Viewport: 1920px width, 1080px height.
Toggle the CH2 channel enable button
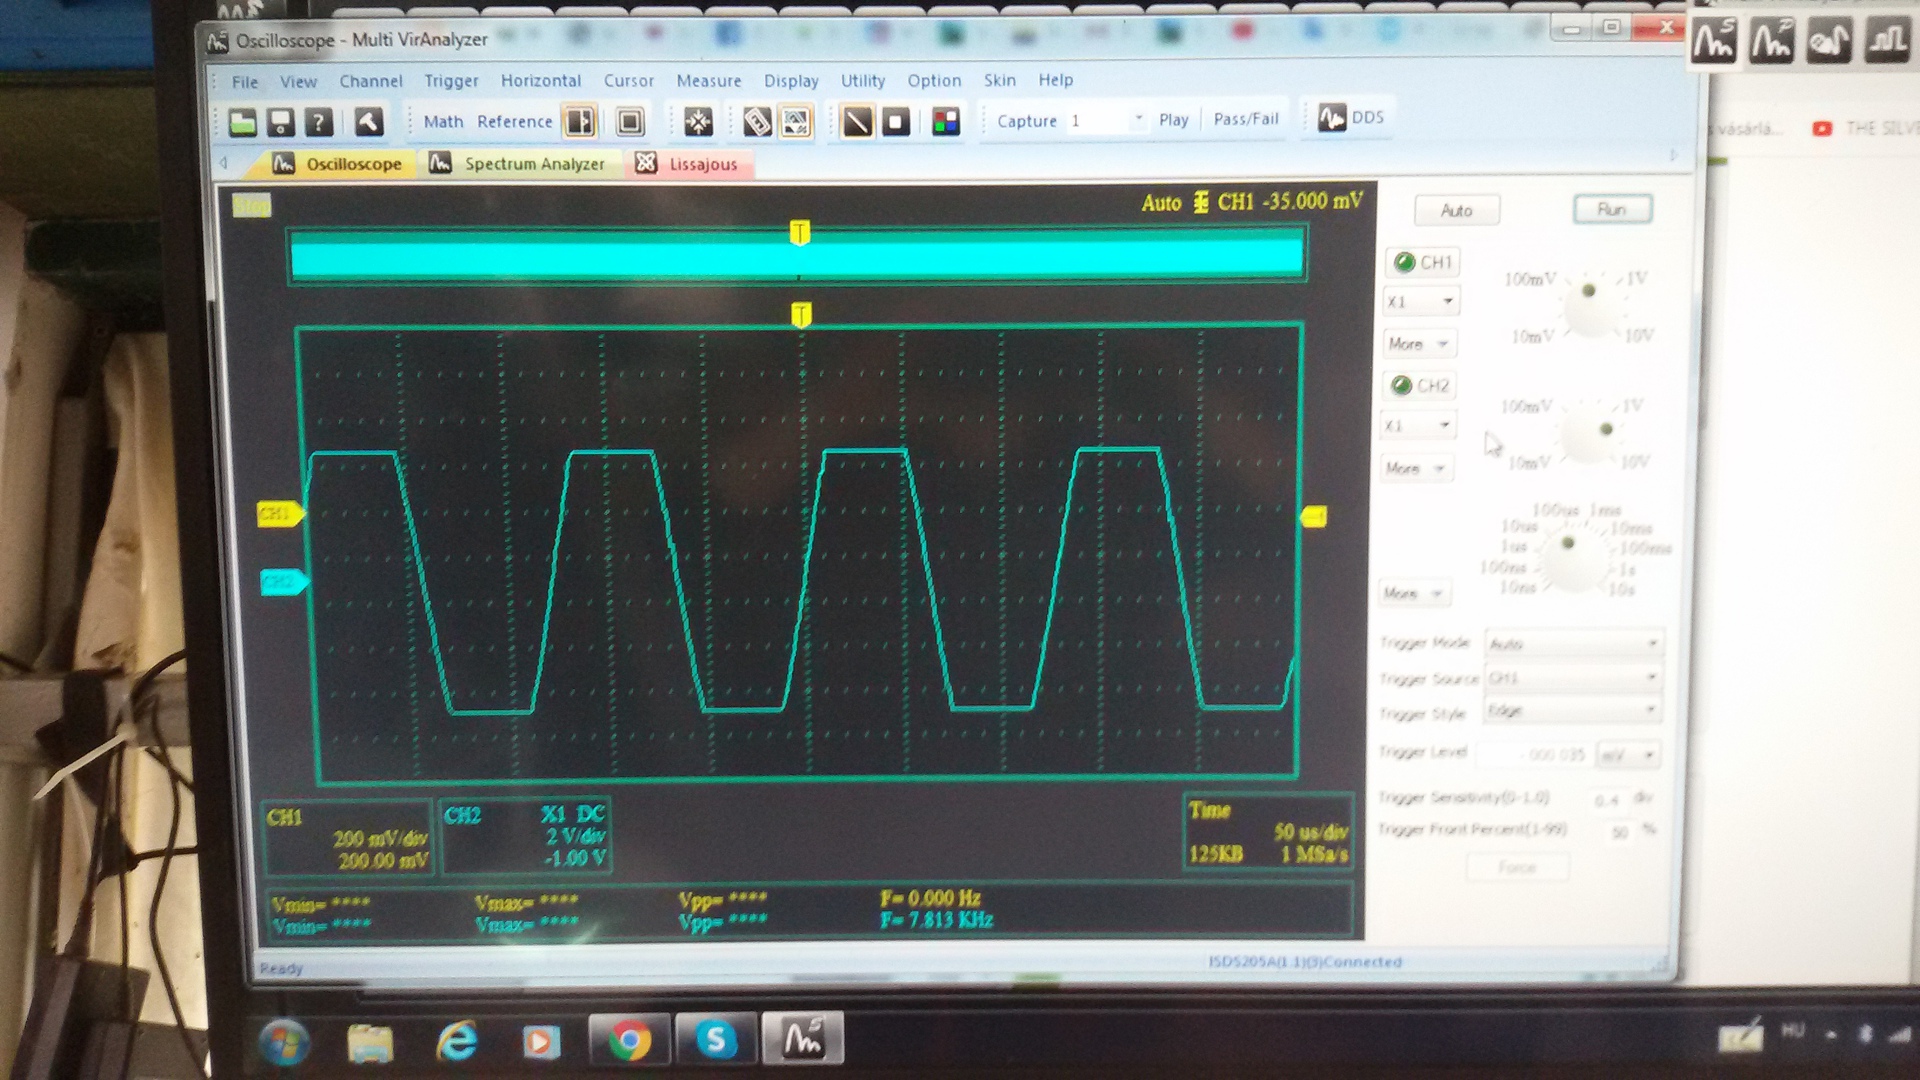[x=1420, y=385]
